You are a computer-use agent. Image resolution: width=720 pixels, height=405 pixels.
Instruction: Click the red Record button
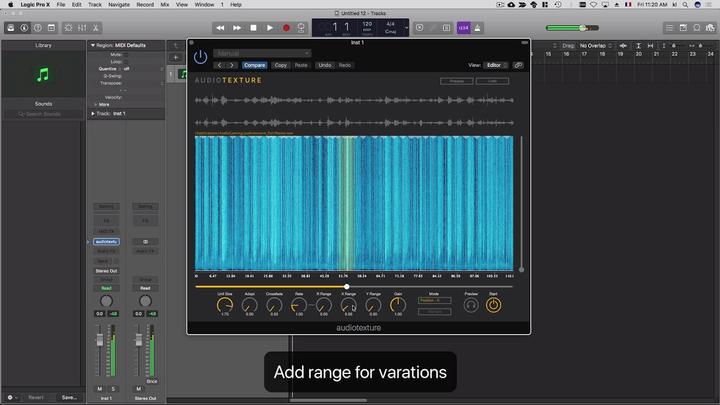[286, 28]
